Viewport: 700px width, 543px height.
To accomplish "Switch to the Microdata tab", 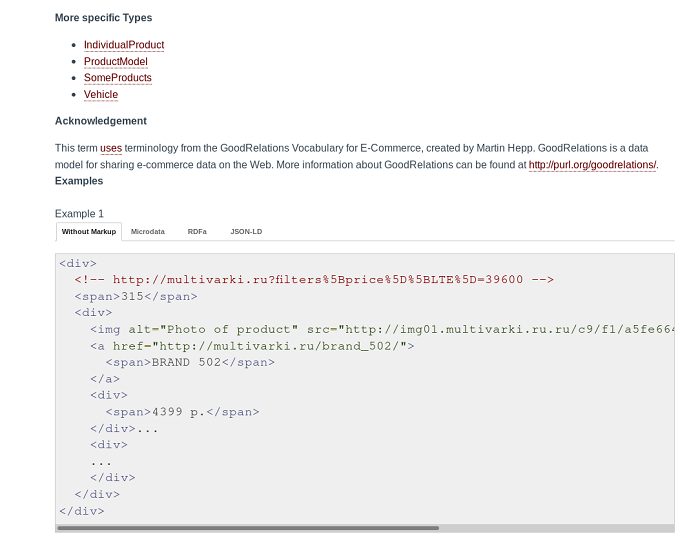I will (147, 232).
